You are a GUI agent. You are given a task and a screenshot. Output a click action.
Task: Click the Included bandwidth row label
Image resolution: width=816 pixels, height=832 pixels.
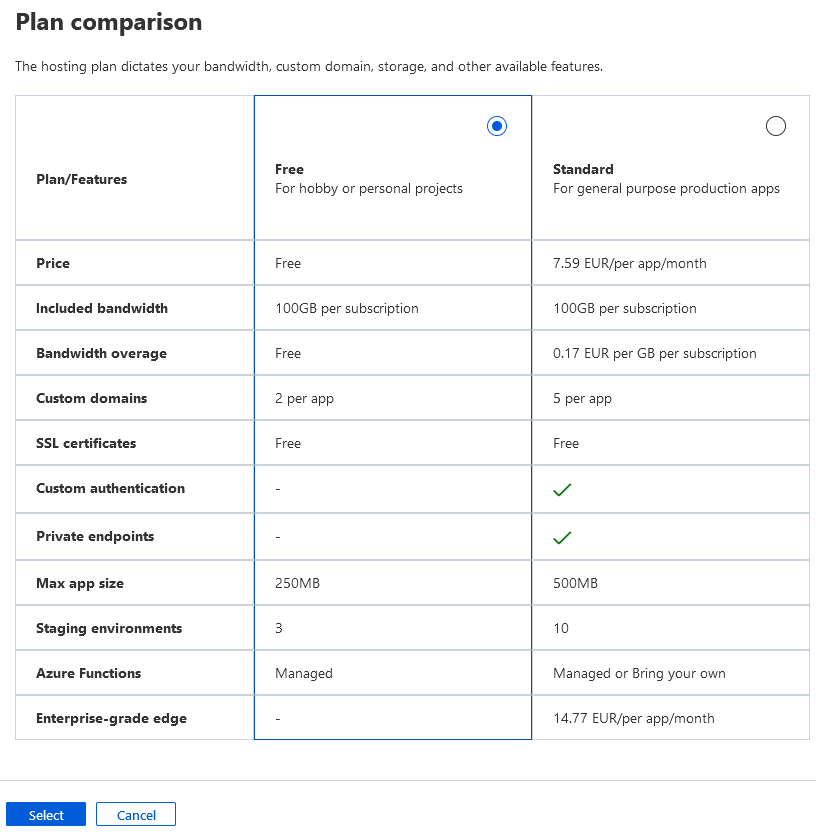(x=102, y=309)
